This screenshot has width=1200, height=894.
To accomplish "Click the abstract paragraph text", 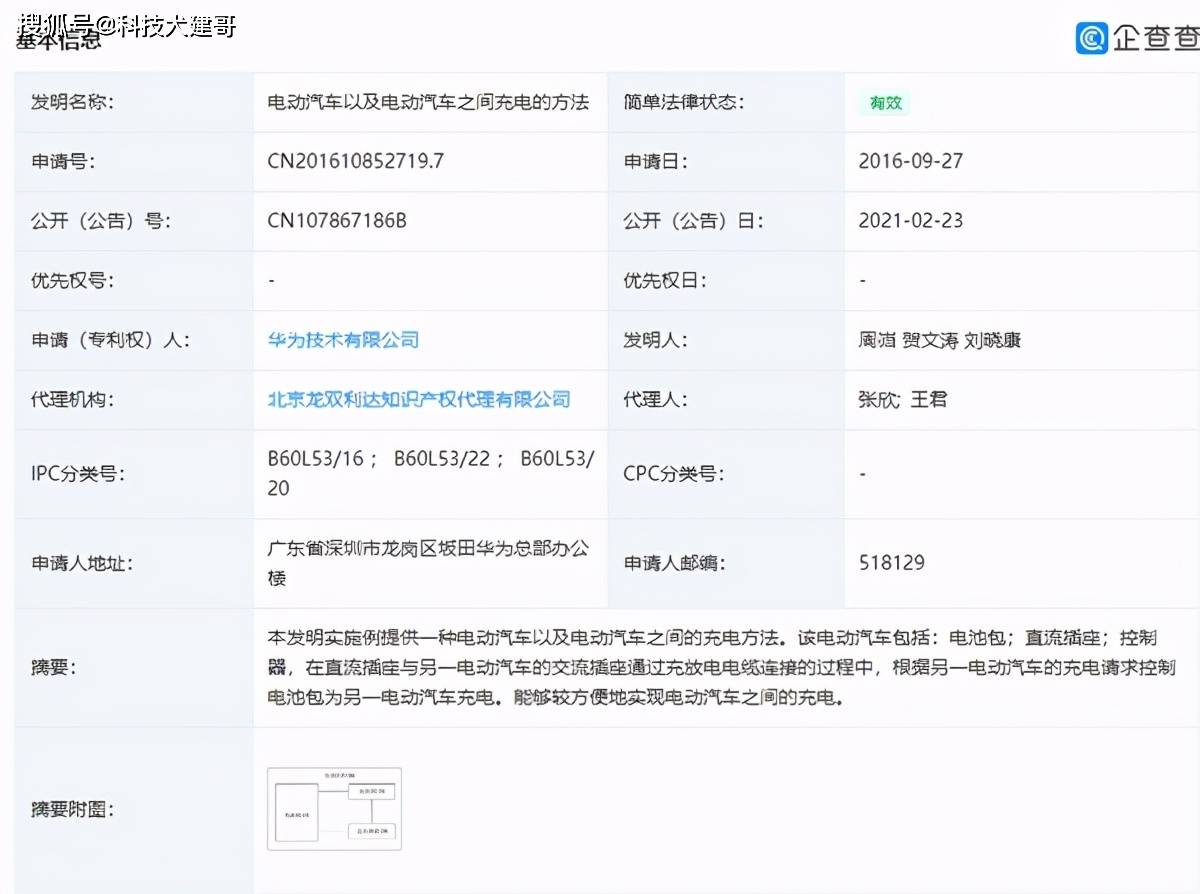I will tap(721, 667).
